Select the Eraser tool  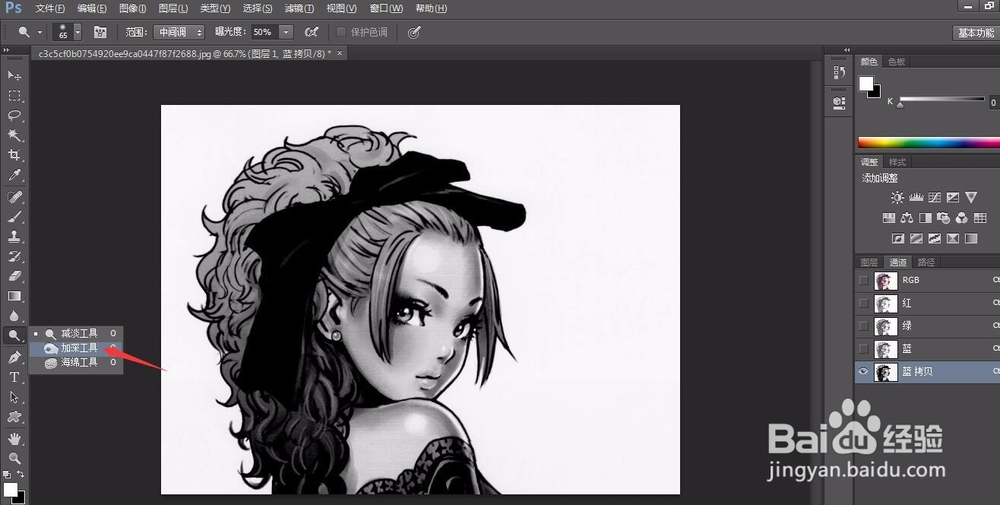[x=14, y=276]
